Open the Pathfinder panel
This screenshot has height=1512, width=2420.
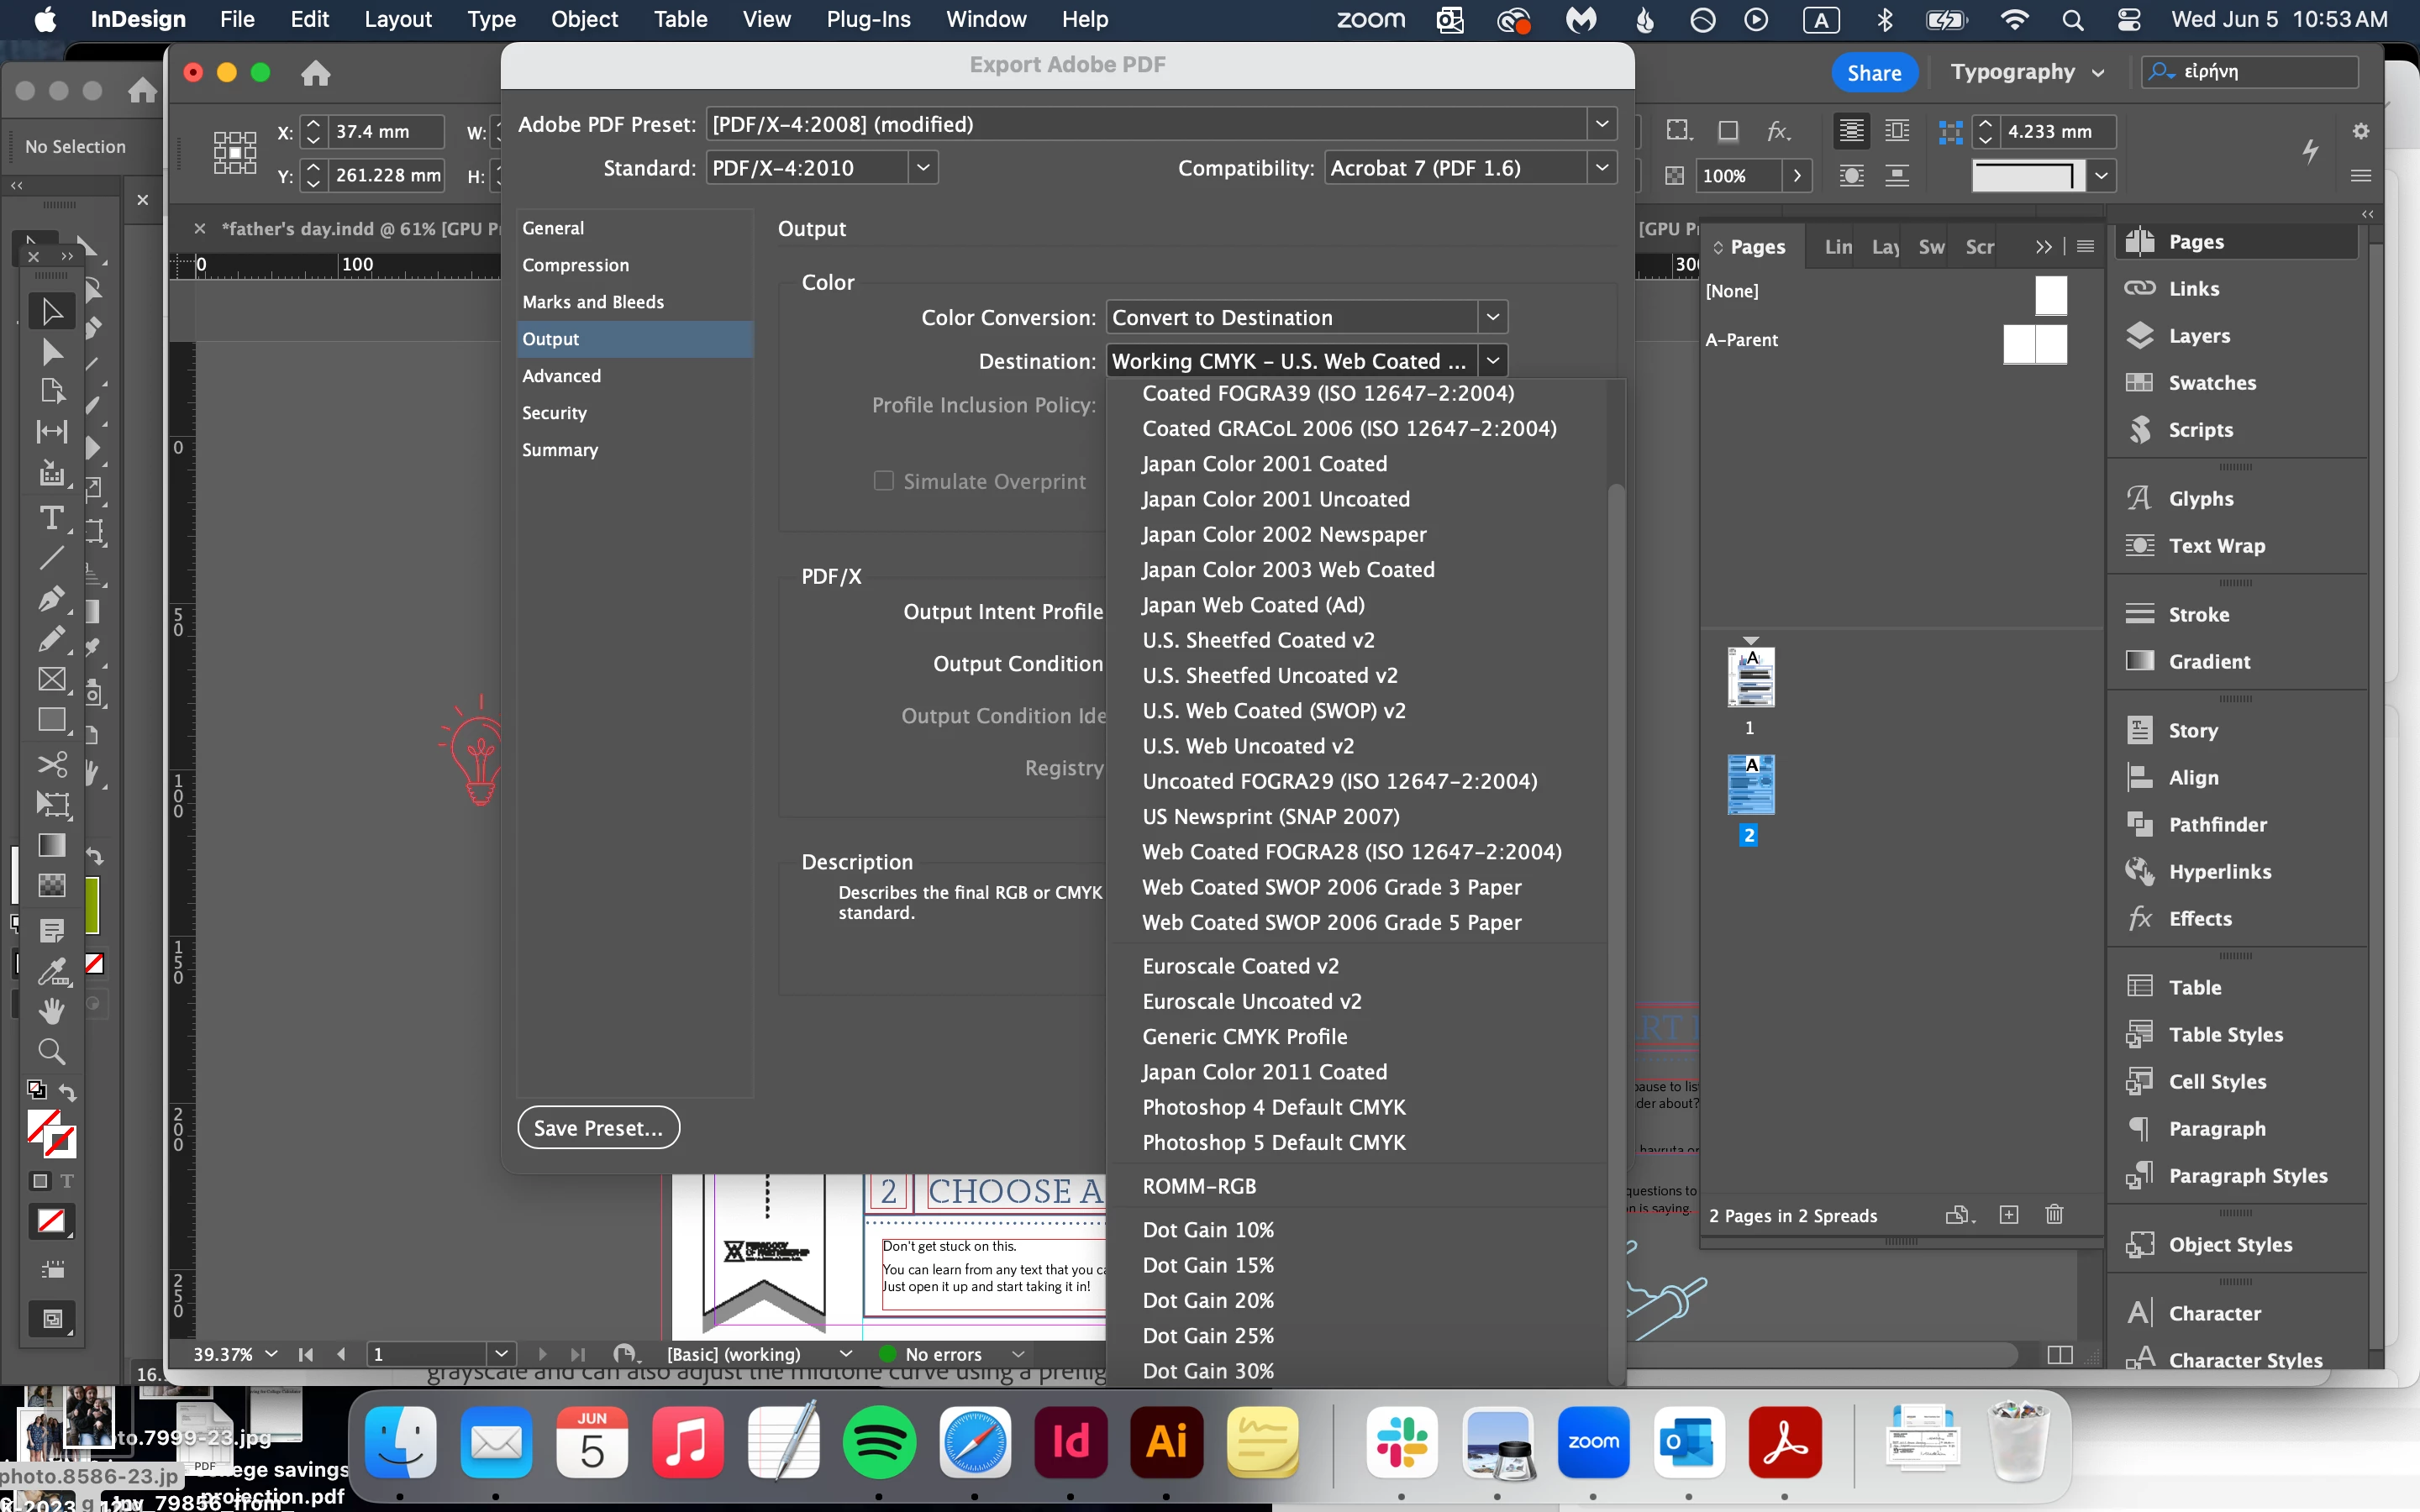pyautogui.click(x=2217, y=824)
